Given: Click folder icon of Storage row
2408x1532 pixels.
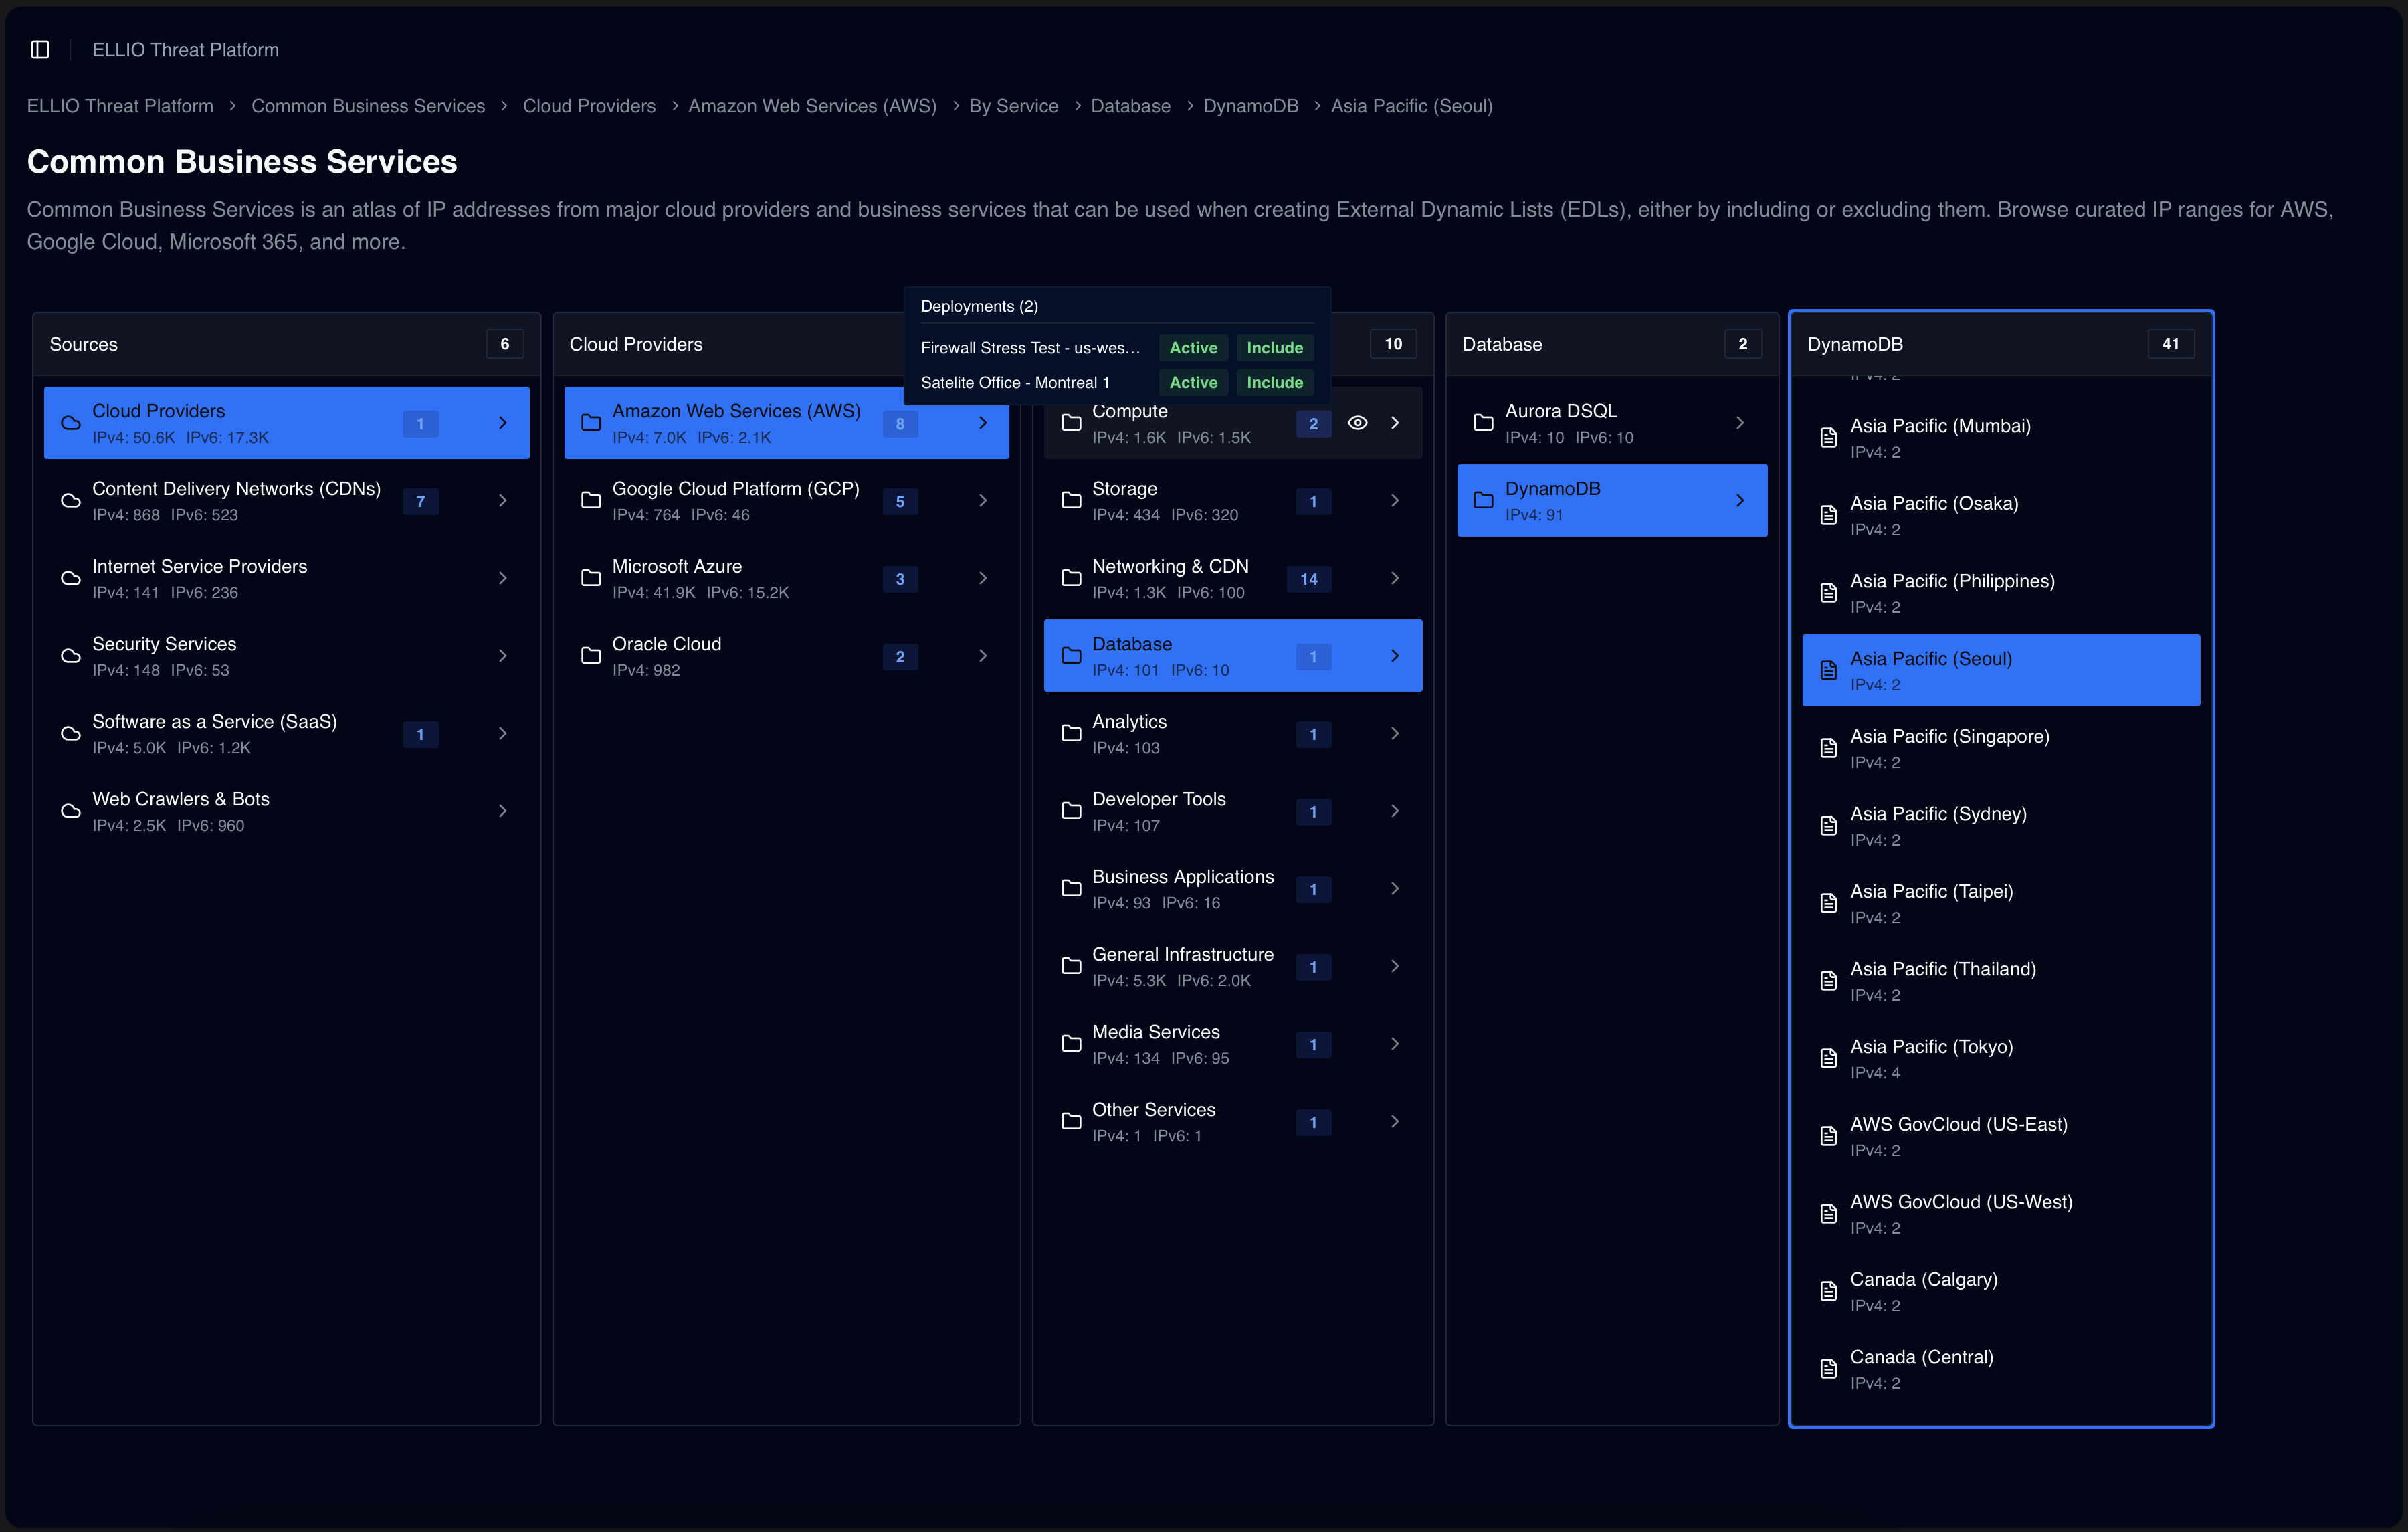Looking at the screenshot, I should click(1071, 501).
